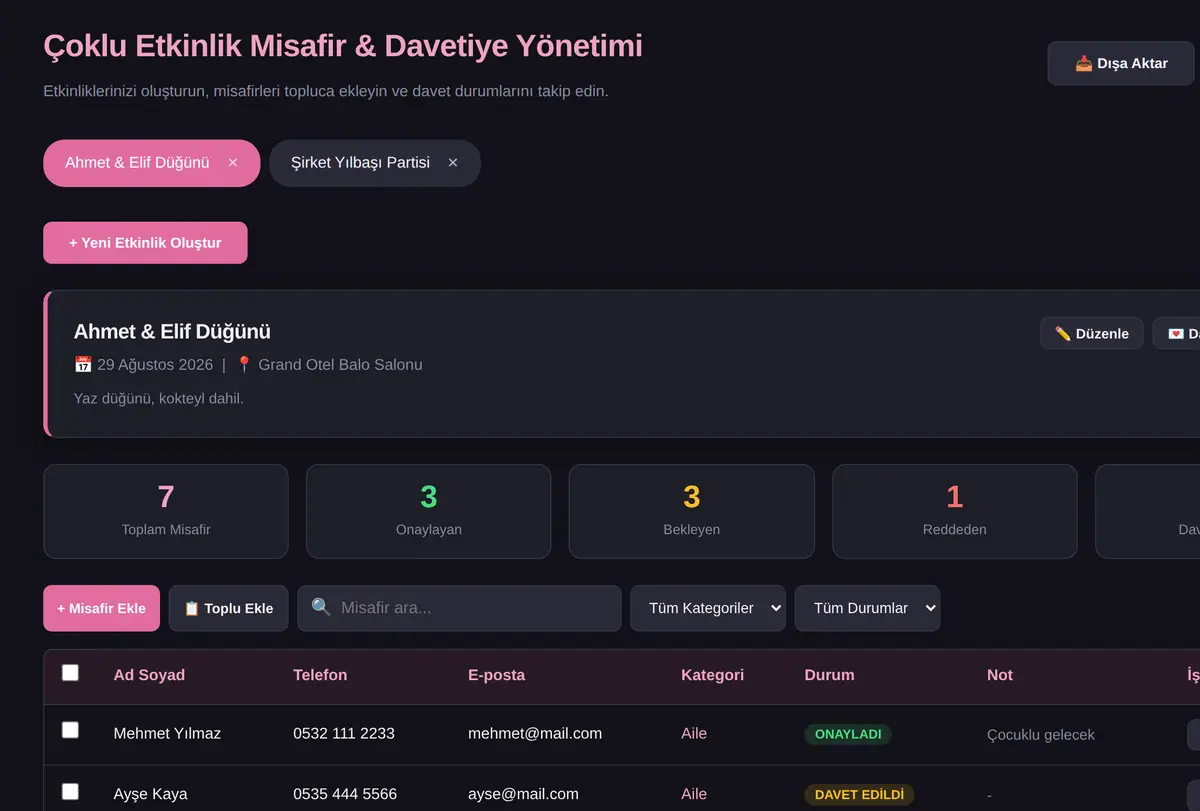The height and width of the screenshot is (811, 1200).
Task: Check the box for Mehmet Yılmaz
Action: coord(70,731)
